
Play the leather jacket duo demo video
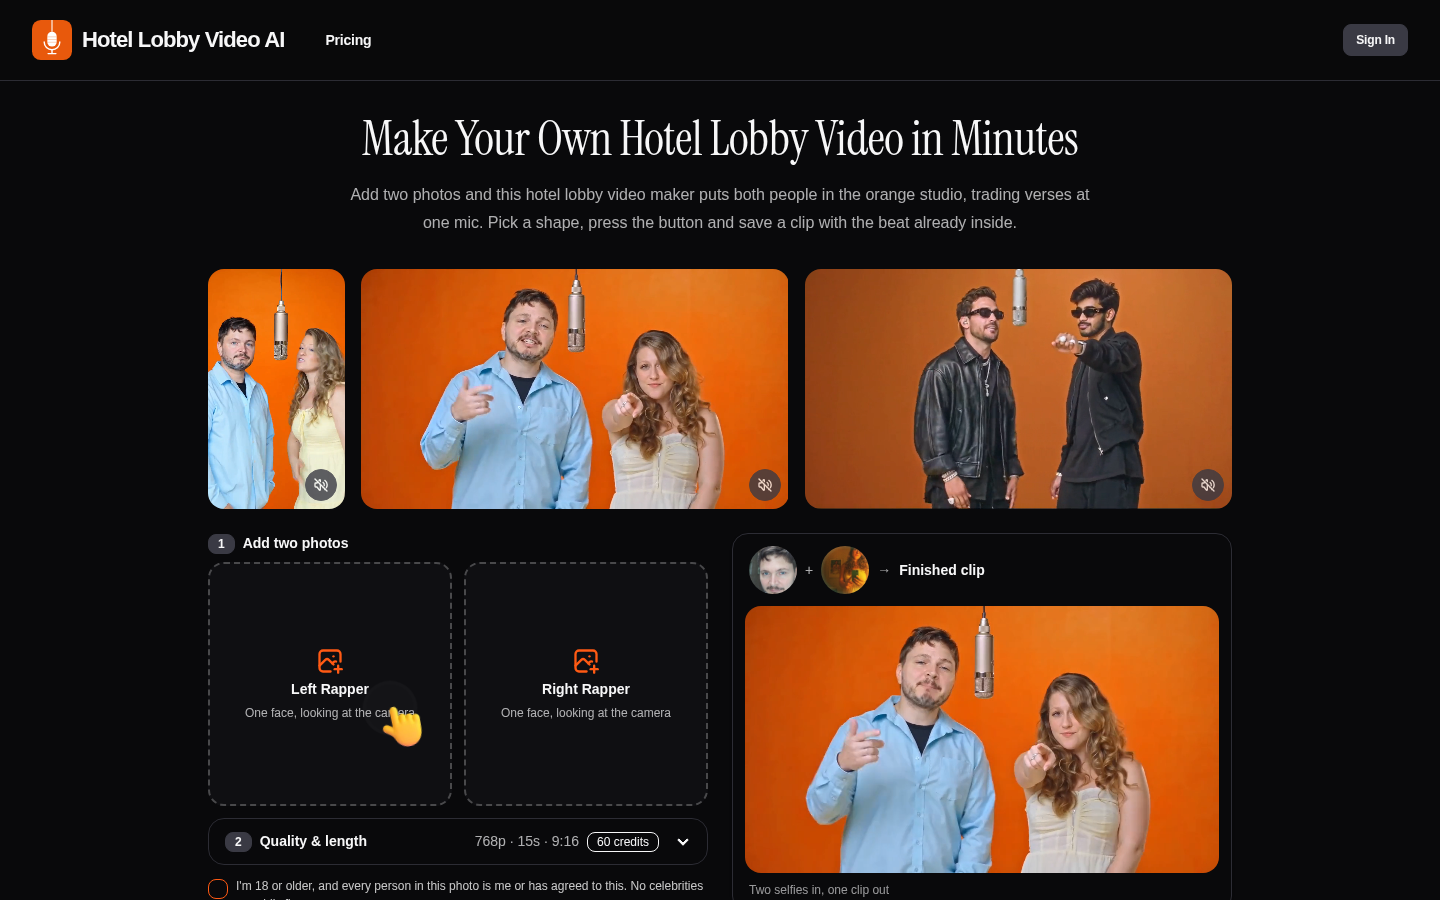pyautogui.click(x=1018, y=389)
